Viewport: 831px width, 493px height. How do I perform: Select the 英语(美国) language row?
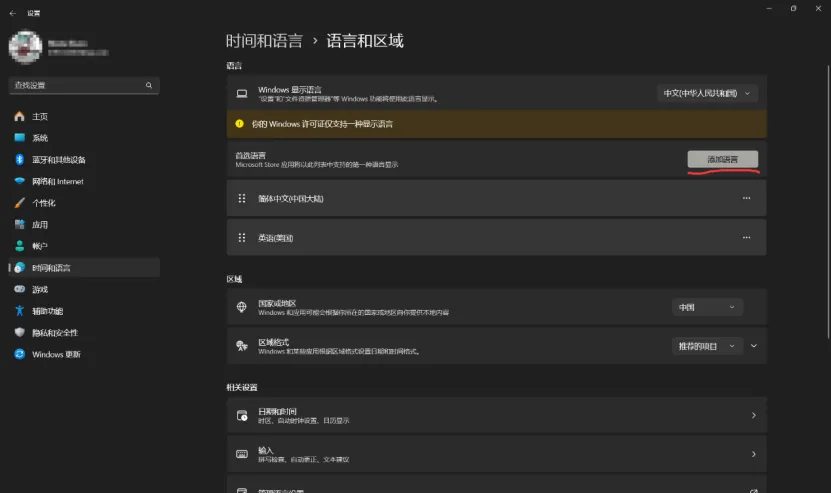[496, 237]
